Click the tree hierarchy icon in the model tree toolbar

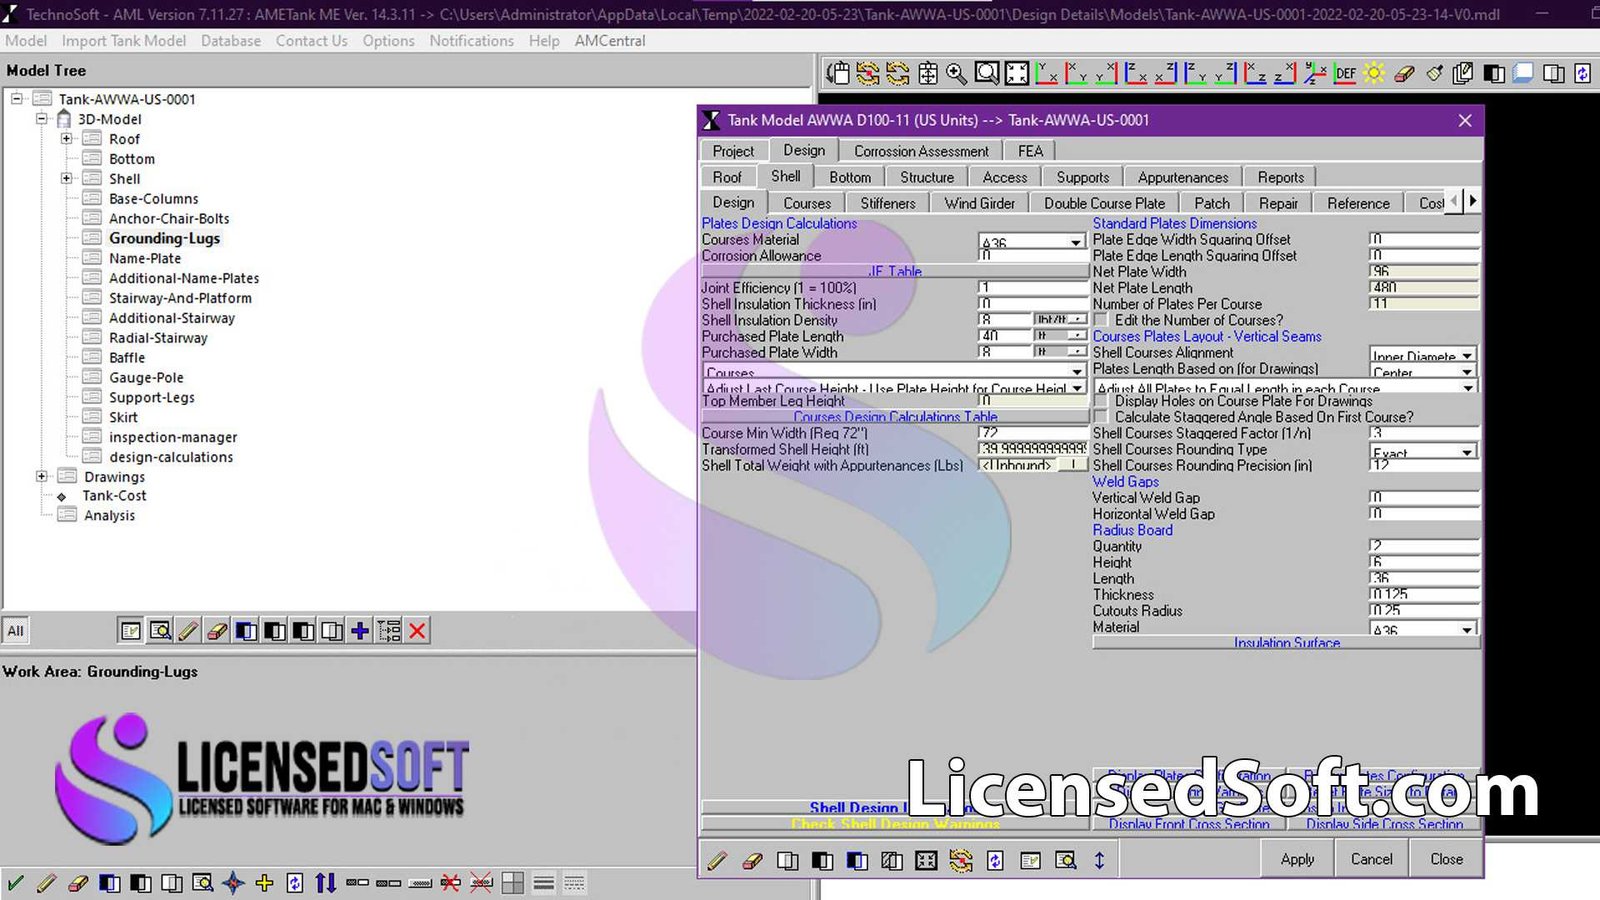pos(389,631)
